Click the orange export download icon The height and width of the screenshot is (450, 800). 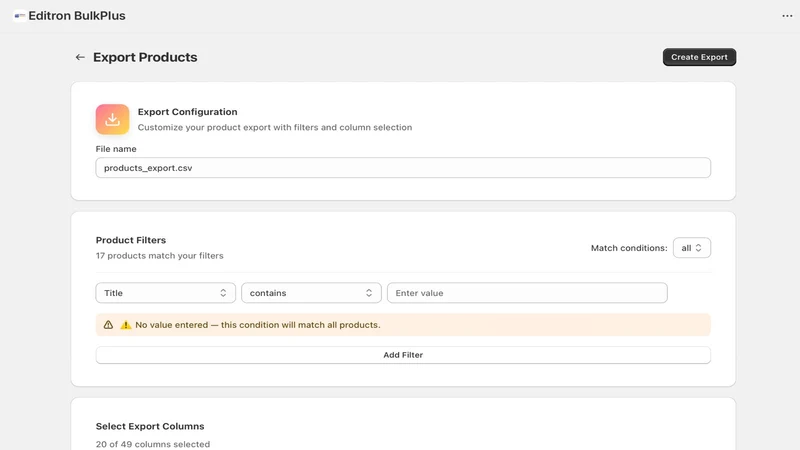(x=112, y=119)
